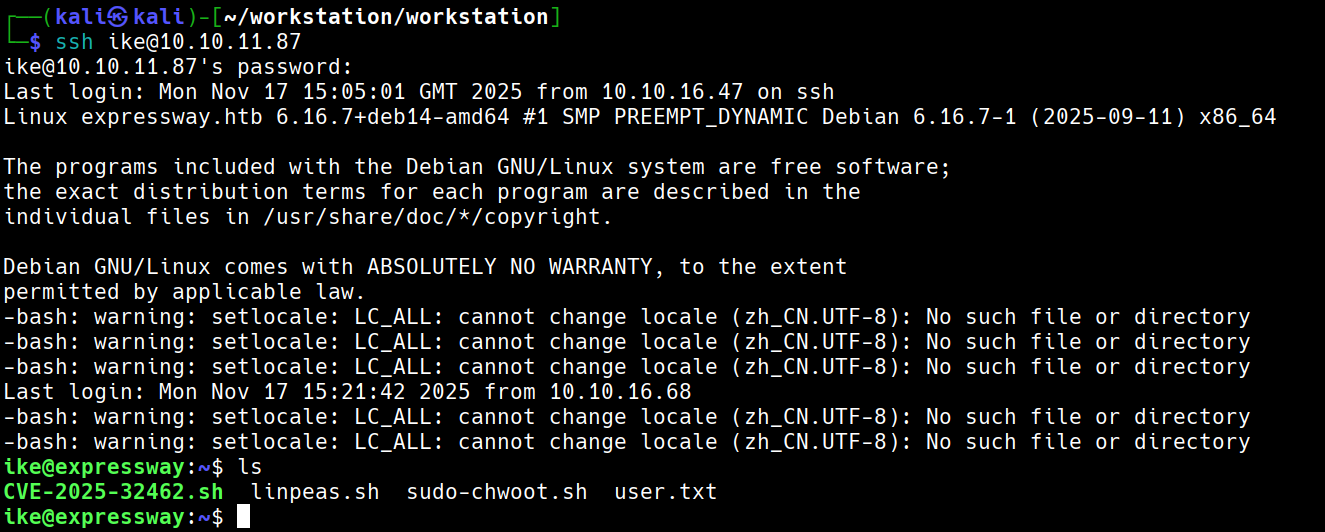Click the terminal cursor block after the last prompt
The height and width of the screenshot is (532, 1325).
pyautogui.click(x=243, y=517)
